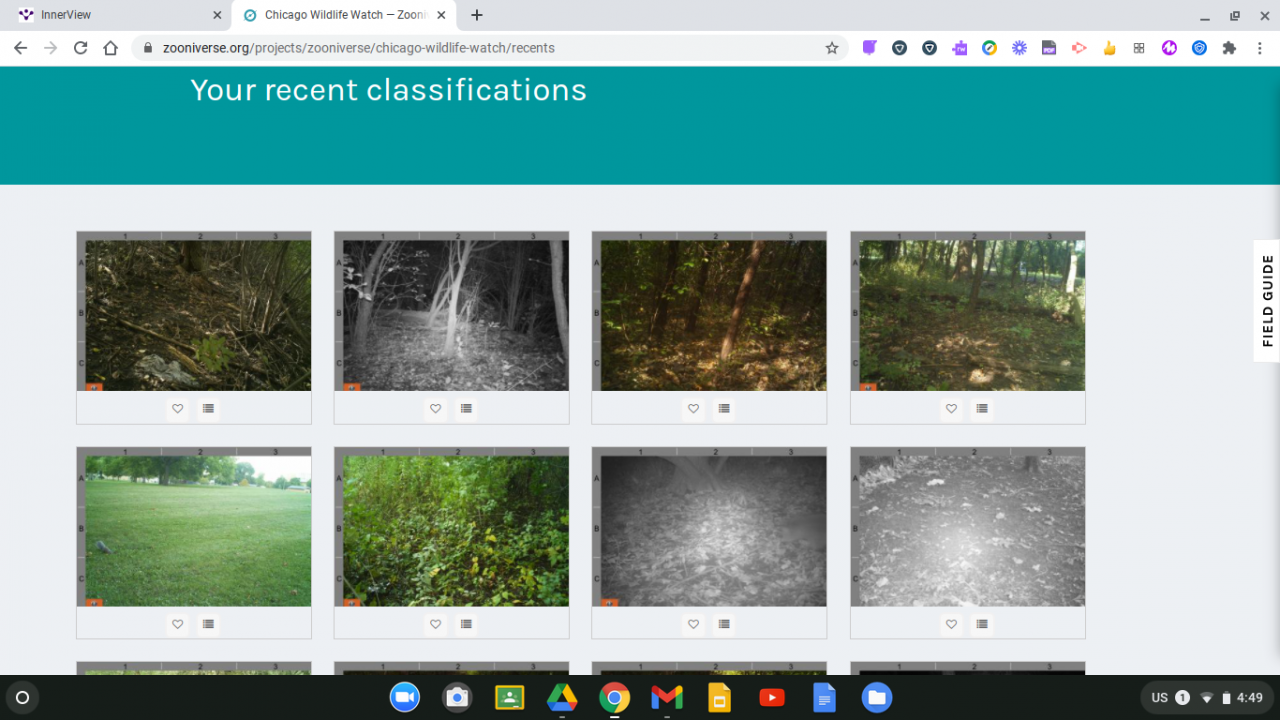Open the browser home page icon
This screenshot has height=720, width=1280.
[111, 48]
